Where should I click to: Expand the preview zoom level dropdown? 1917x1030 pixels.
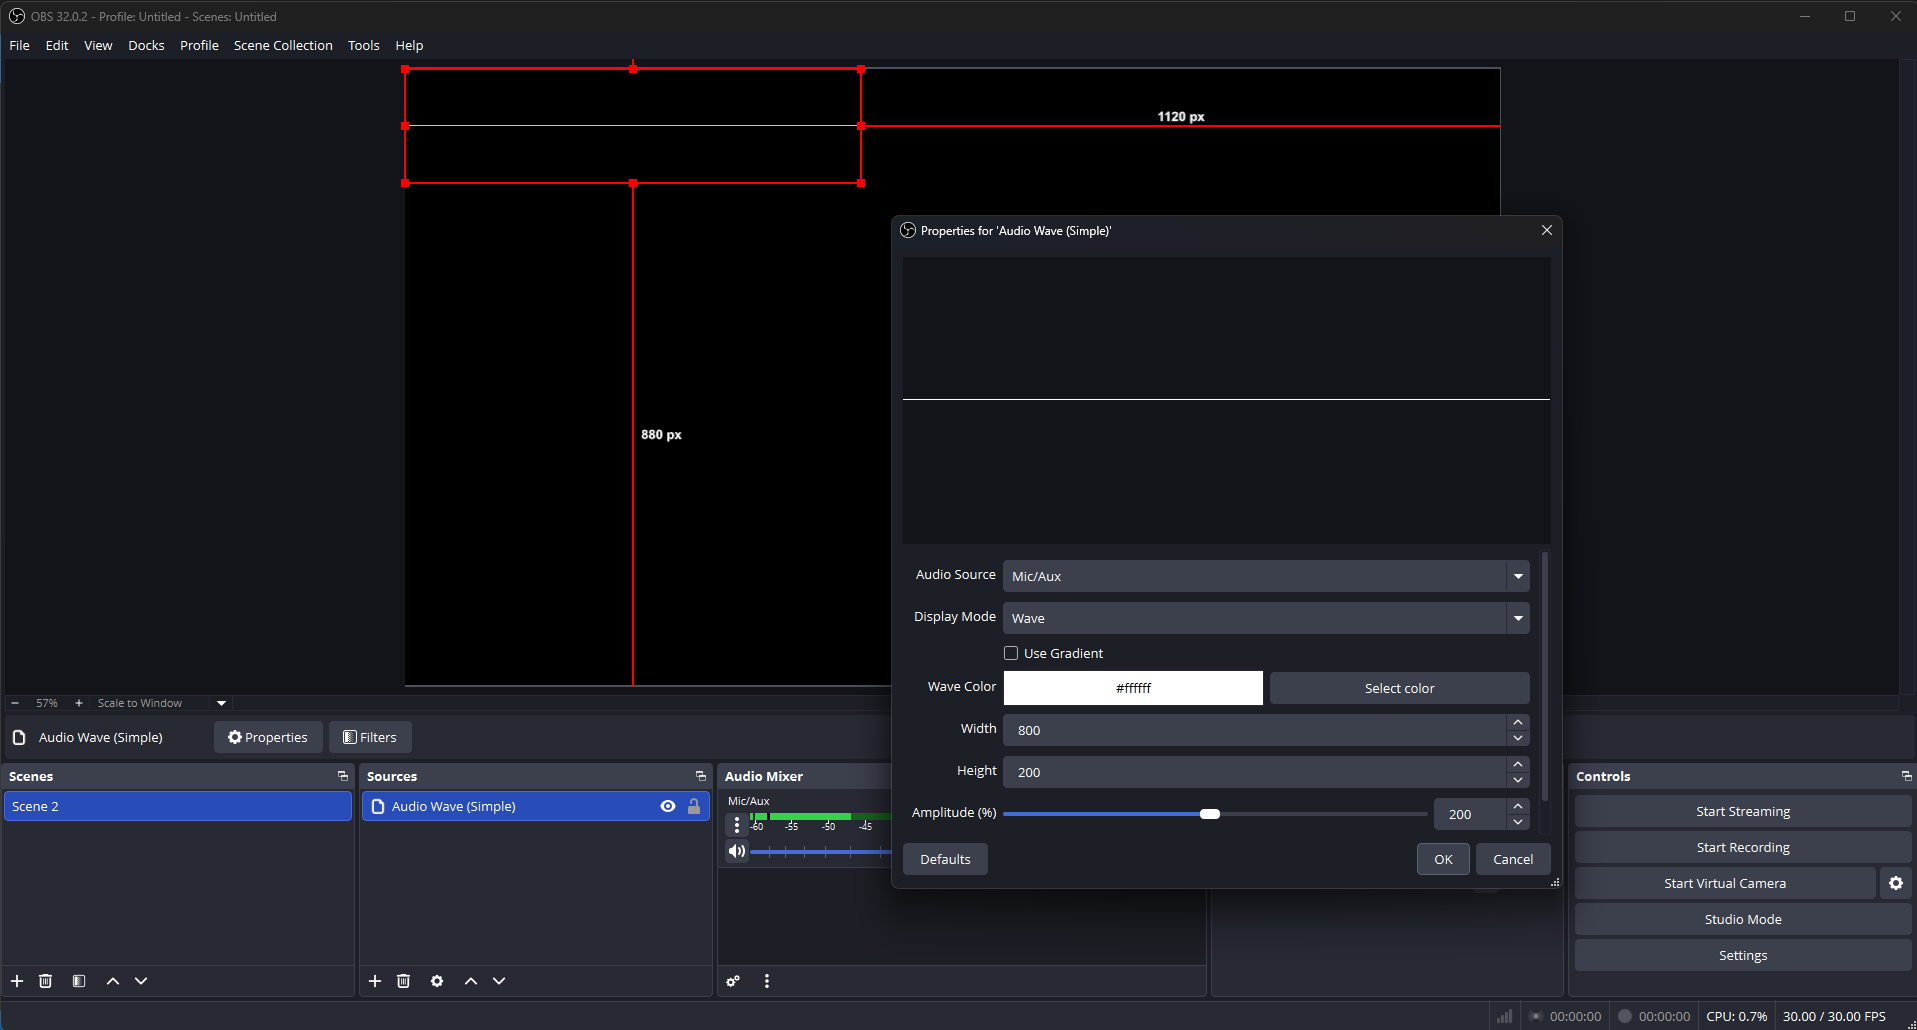coord(220,702)
